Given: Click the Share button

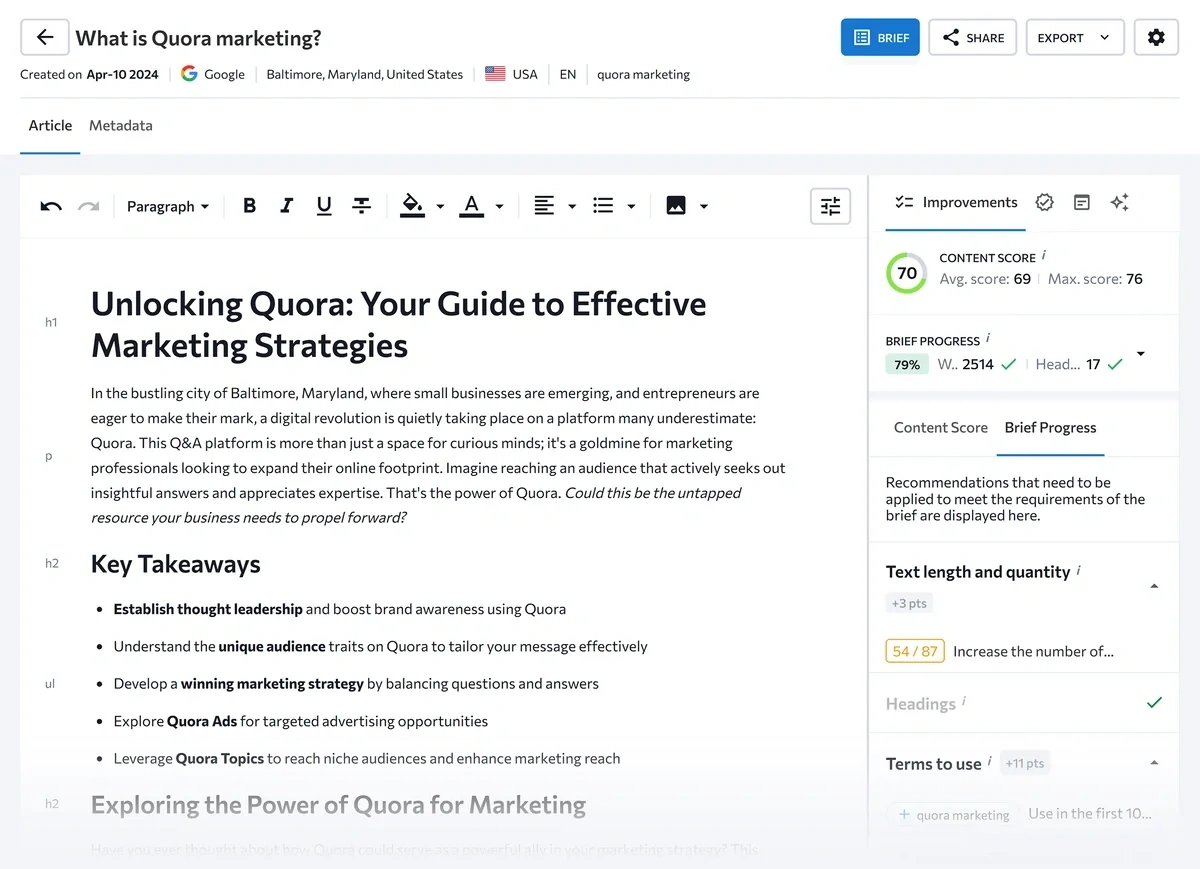Looking at the screenshot, I should (x=973, y=38).
